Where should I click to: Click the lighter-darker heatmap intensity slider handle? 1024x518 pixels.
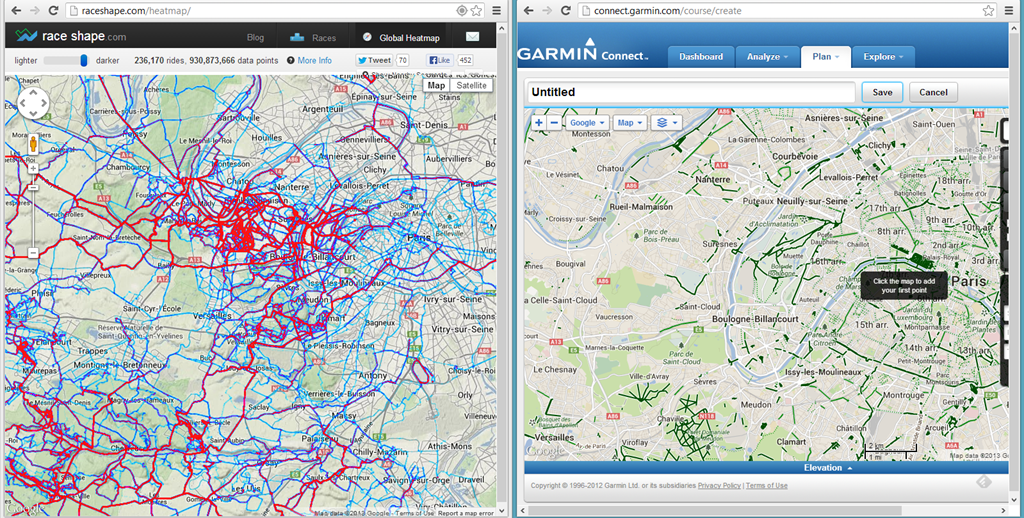84,60
